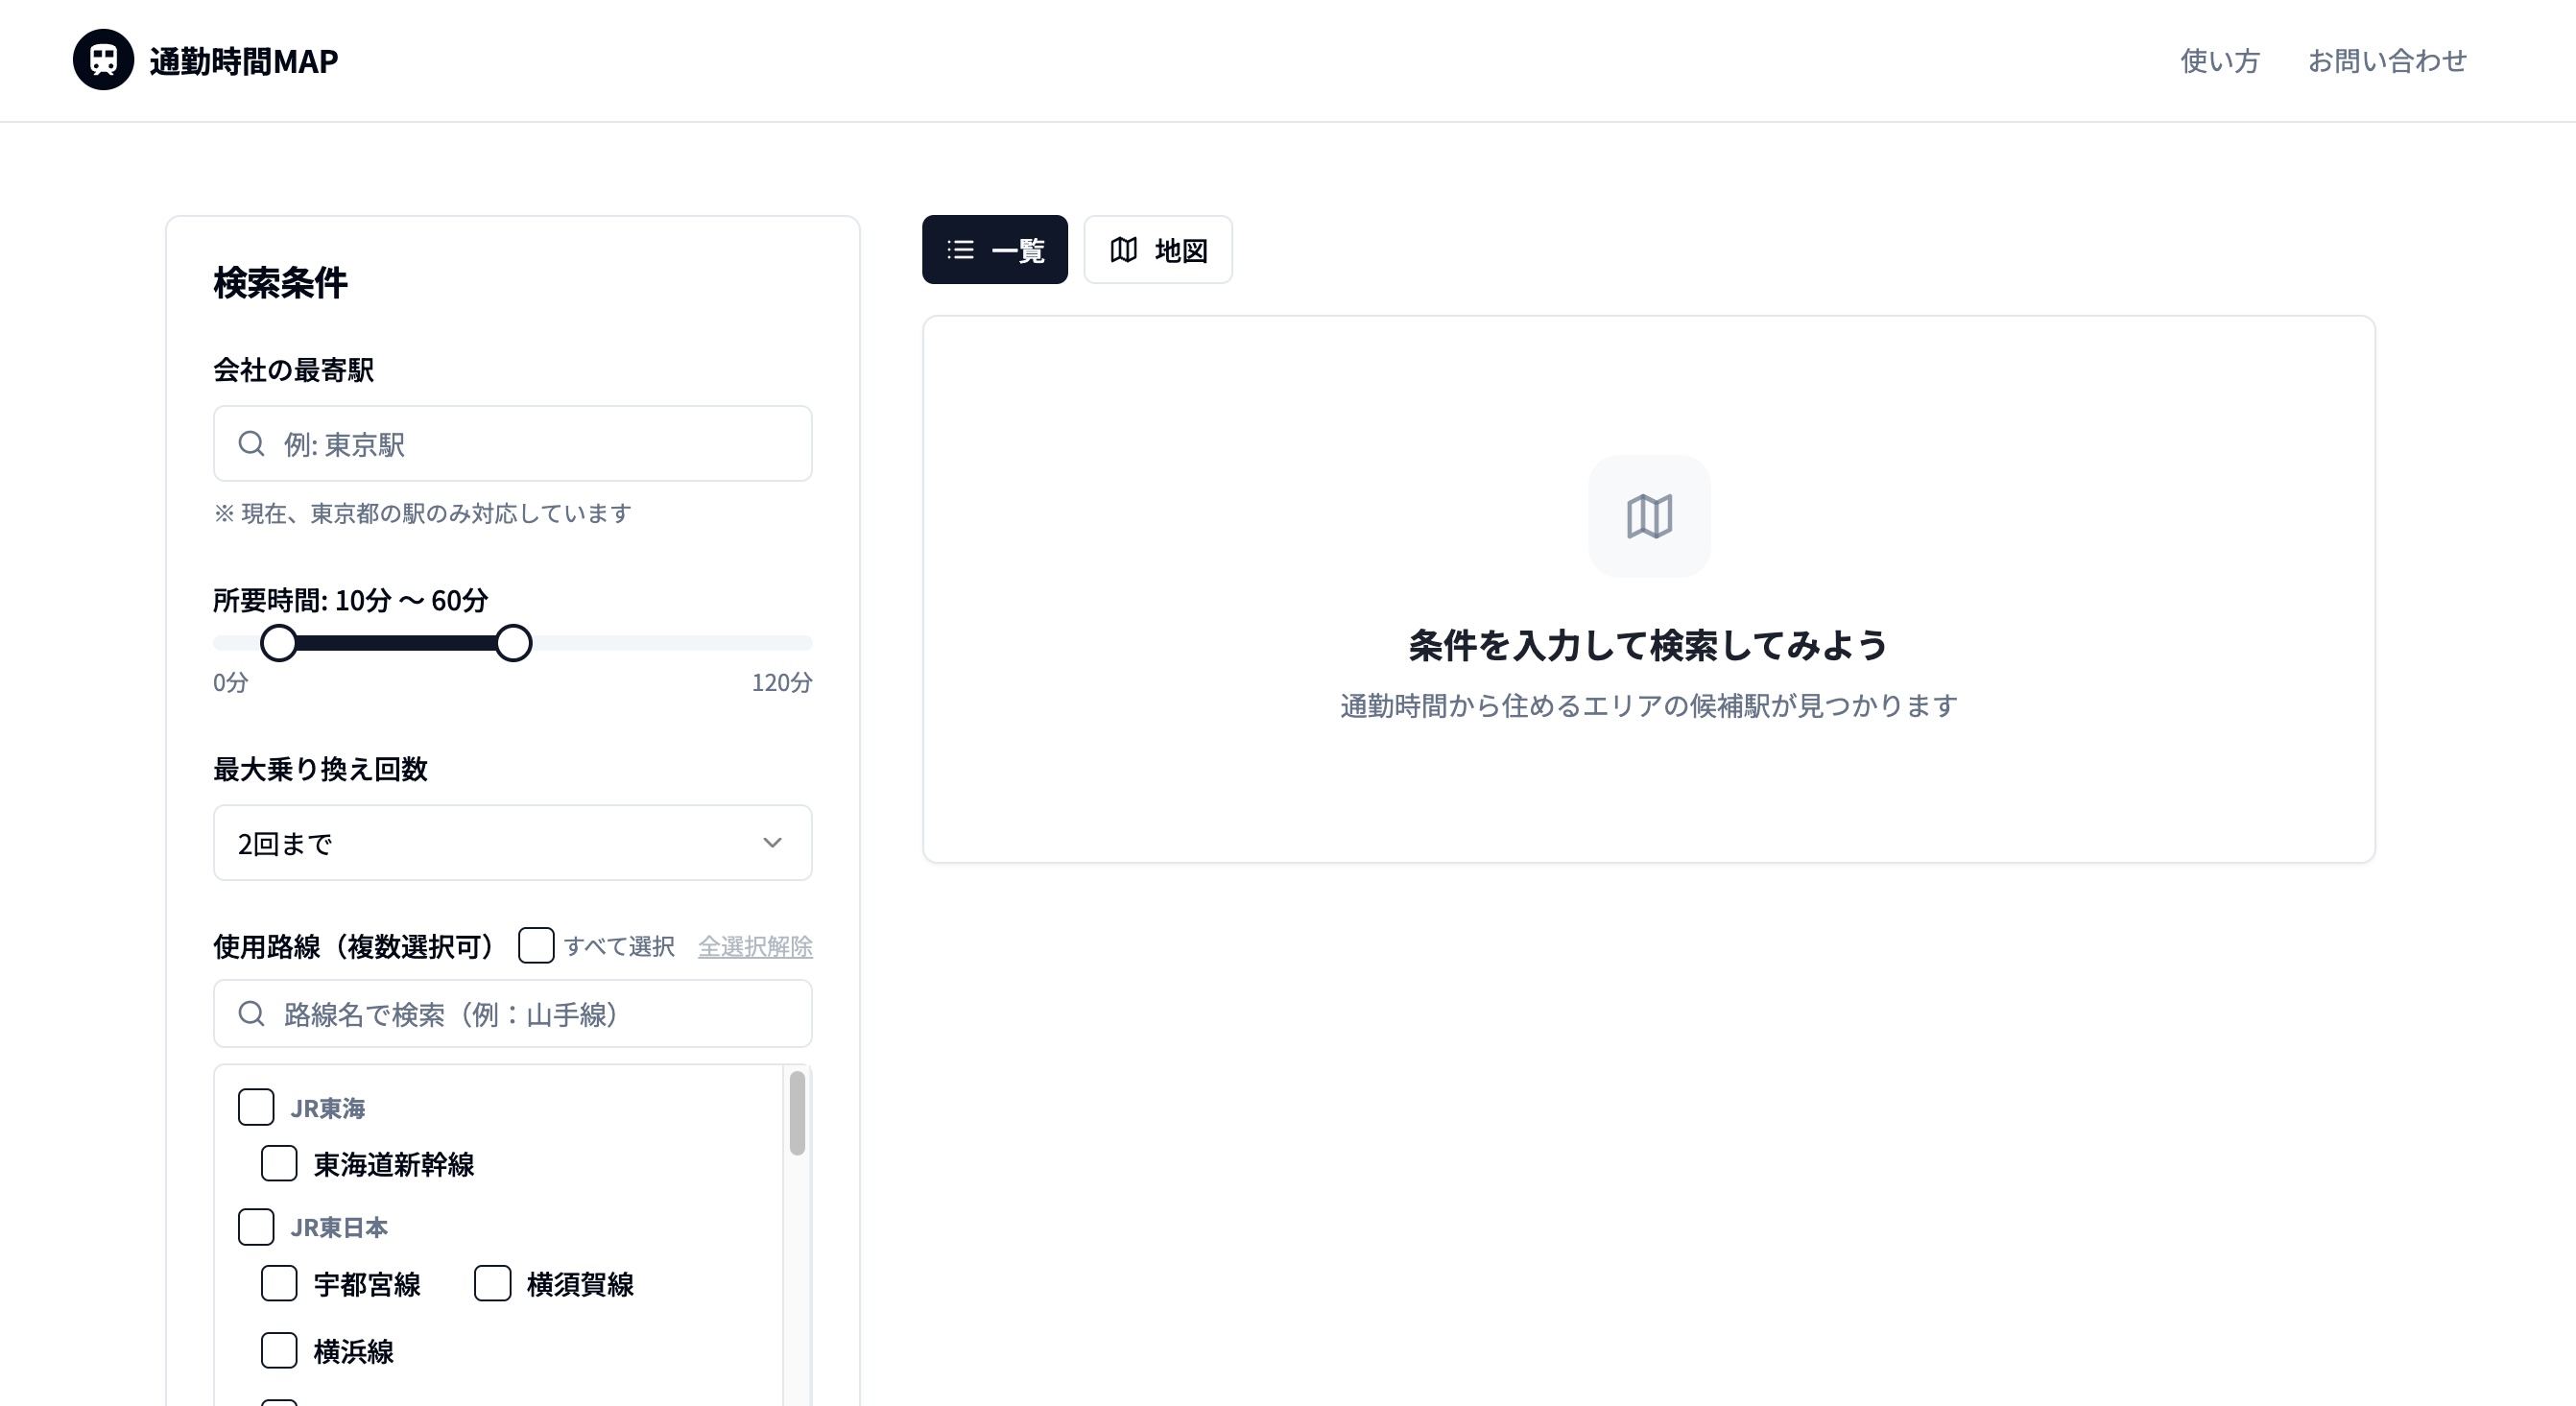
Task: Click the search icon in the station field
Action: 251,443
